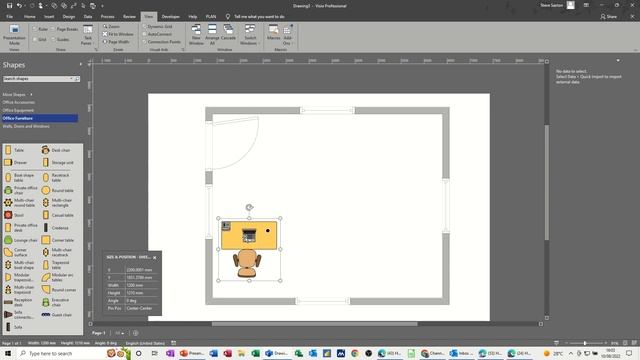Click the Zoom tool in the ribbon
Viewport: 640px width, 360px height.
click(111, 27)
